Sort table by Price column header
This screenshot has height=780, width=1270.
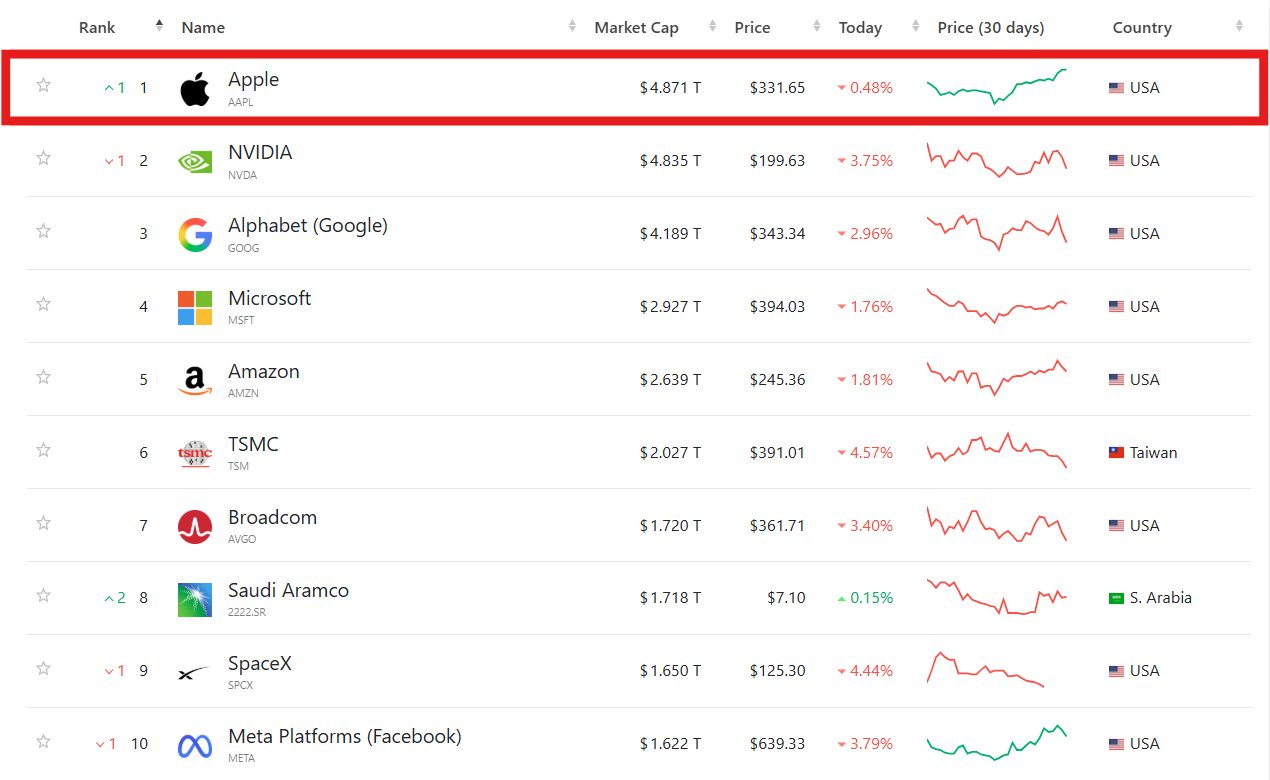[752, 28]
